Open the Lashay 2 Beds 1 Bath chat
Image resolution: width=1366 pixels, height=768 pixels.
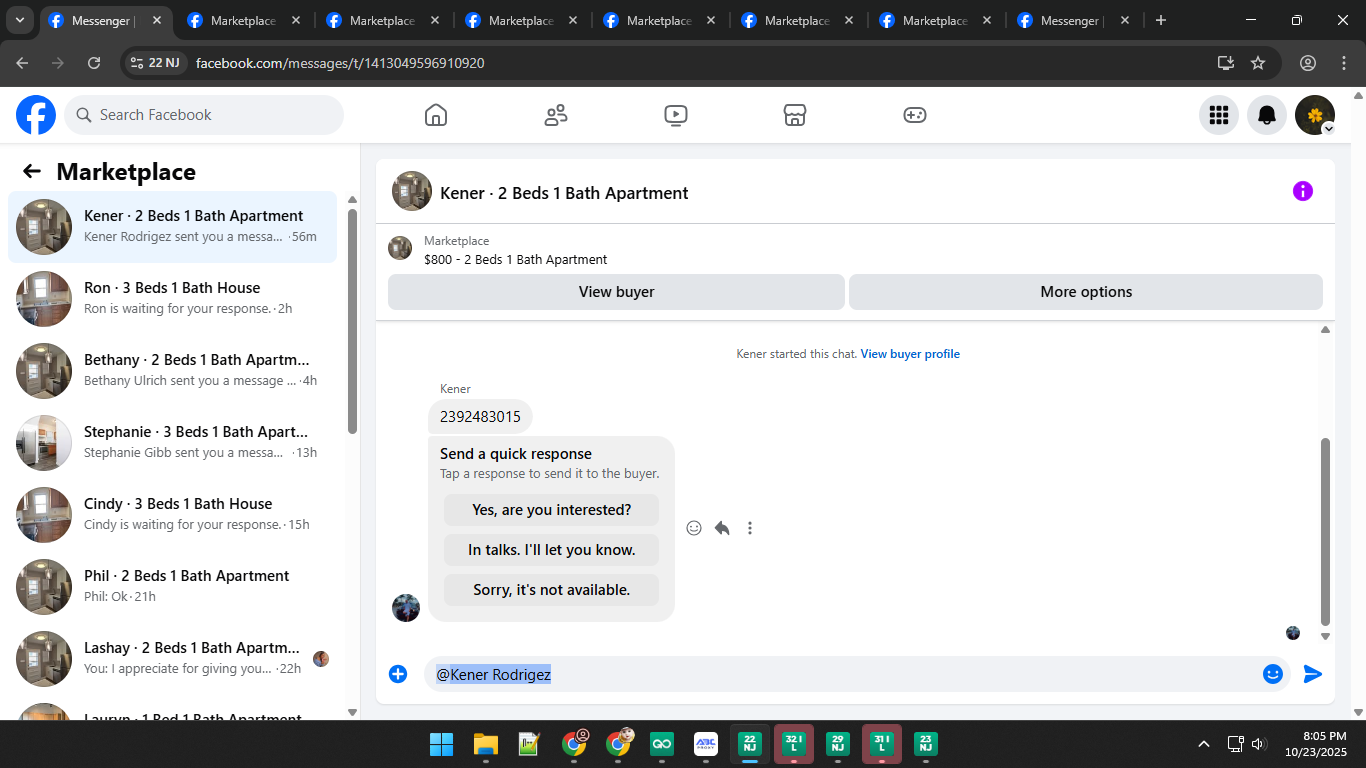pyautogui.click(x=172, y=659)
